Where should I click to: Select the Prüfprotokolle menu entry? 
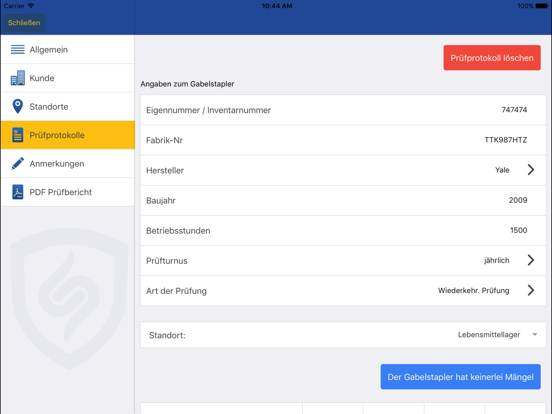point(68,135)
